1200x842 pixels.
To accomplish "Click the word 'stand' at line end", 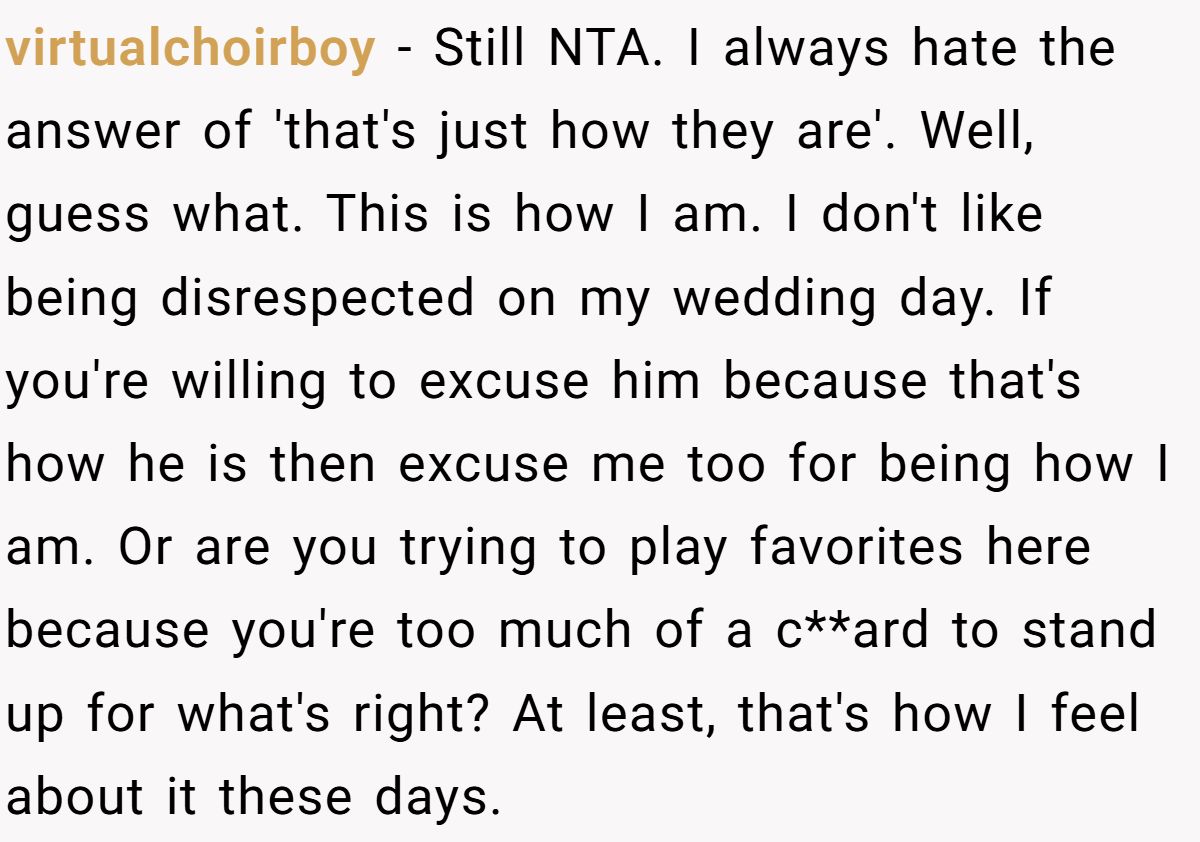I will (1090, 631).
